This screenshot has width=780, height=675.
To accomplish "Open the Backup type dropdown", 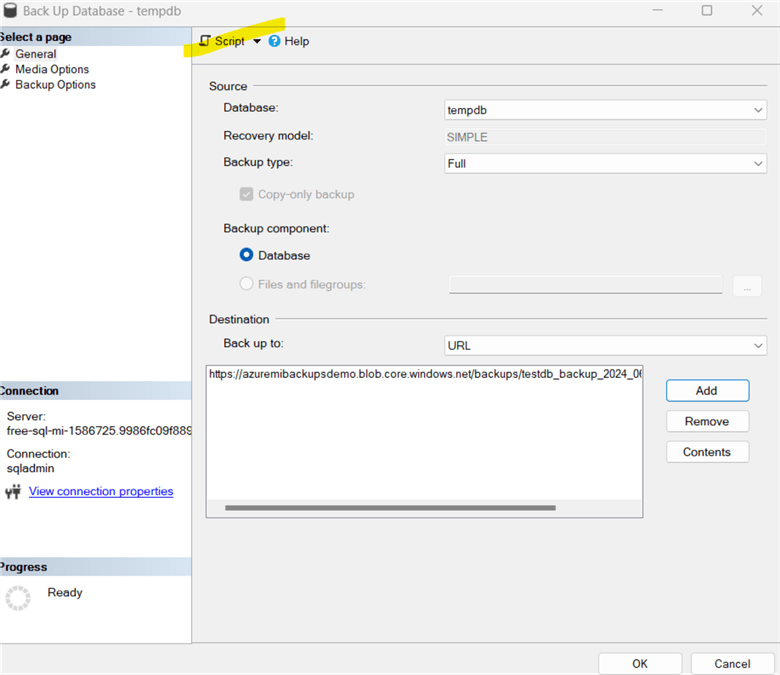I will 604,163.
